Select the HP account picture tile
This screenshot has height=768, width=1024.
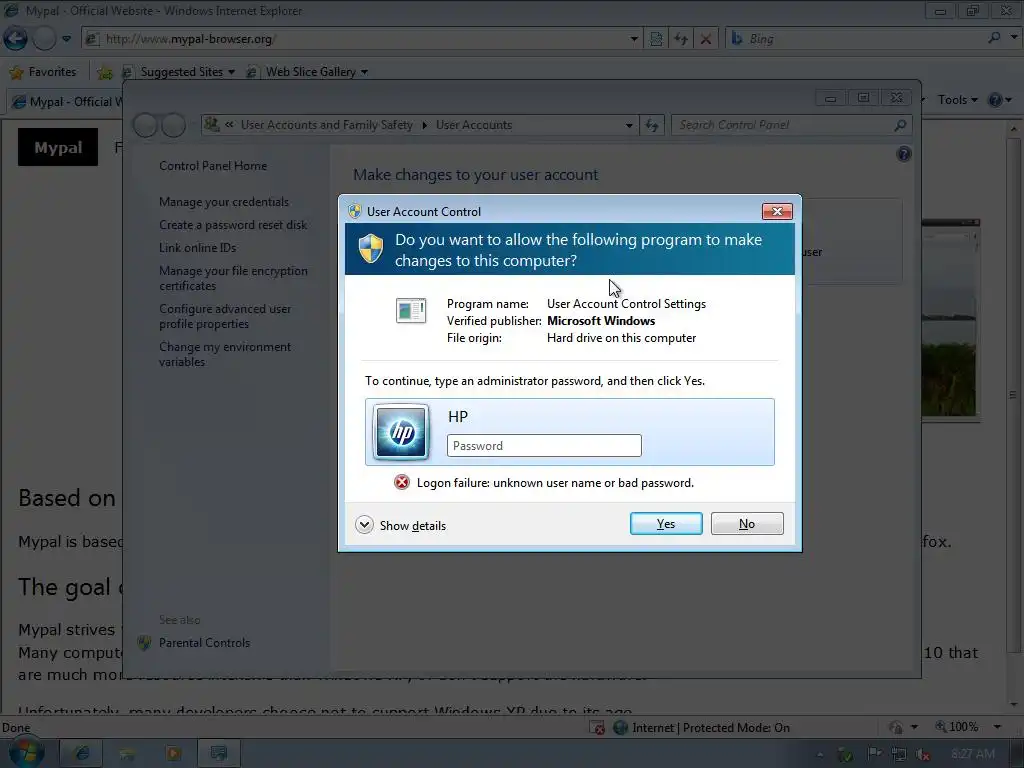pyautogui.click(x=401, y=432)
